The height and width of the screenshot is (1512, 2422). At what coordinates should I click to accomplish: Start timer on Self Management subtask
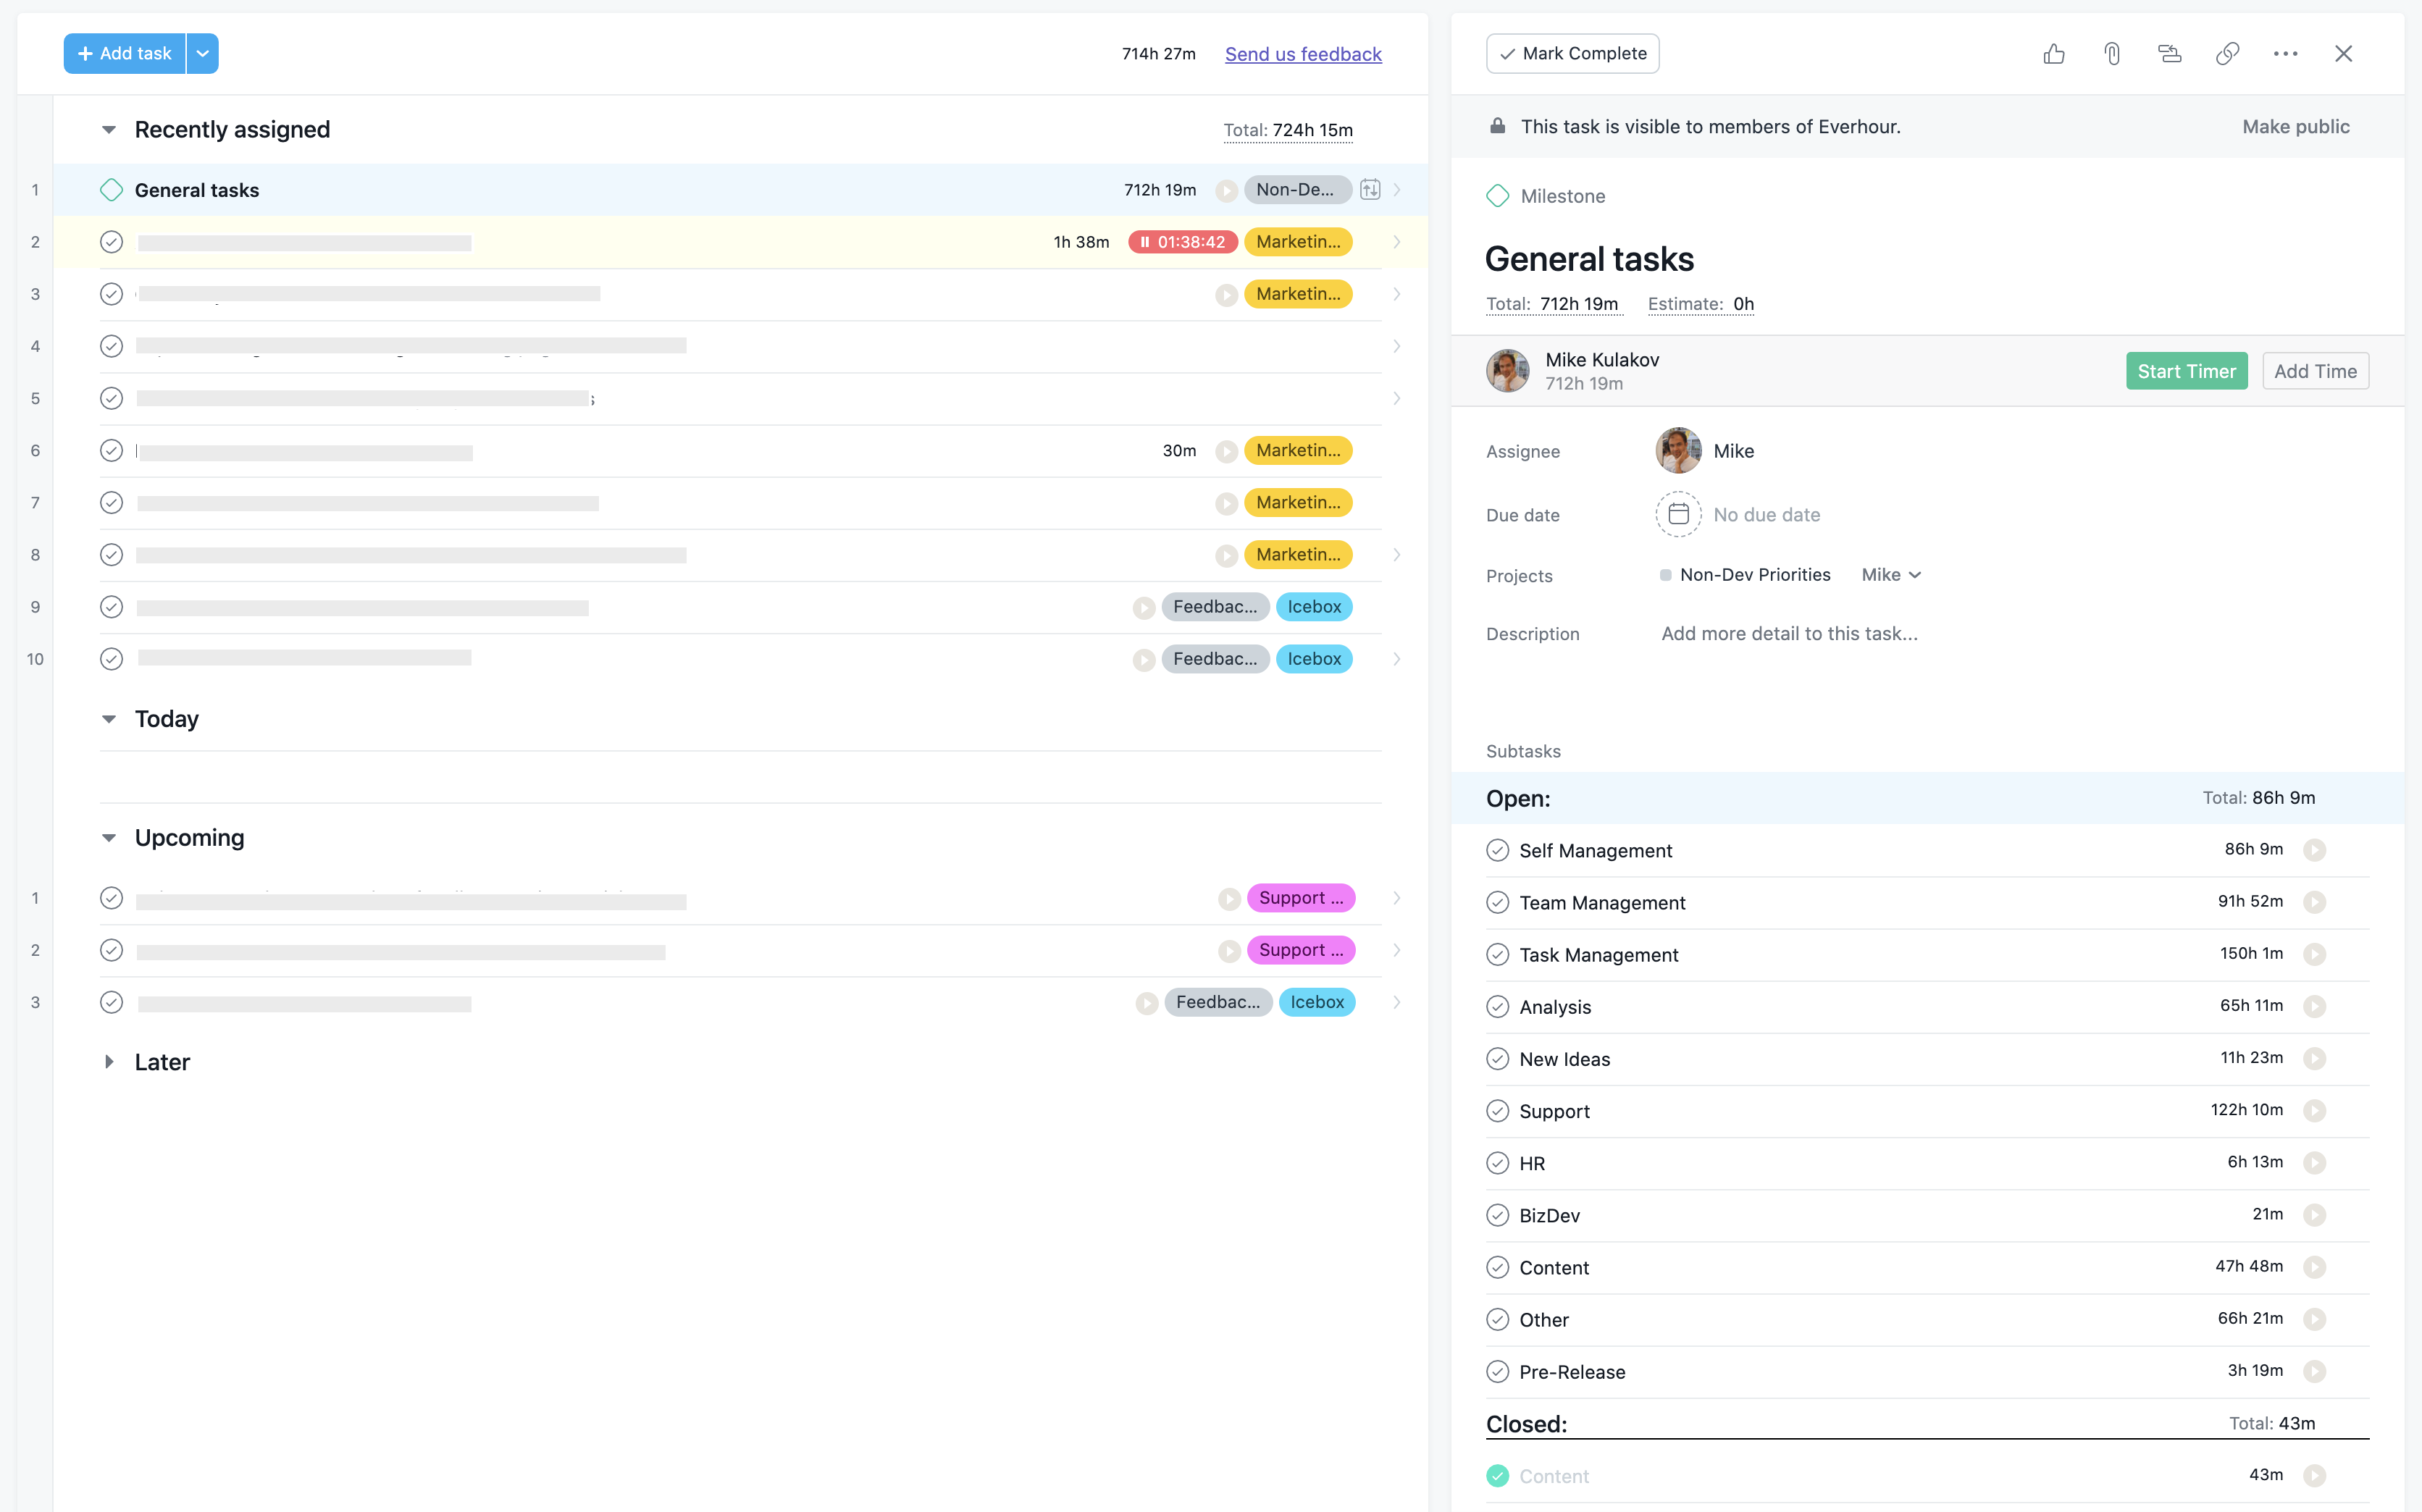[2314, 850]
